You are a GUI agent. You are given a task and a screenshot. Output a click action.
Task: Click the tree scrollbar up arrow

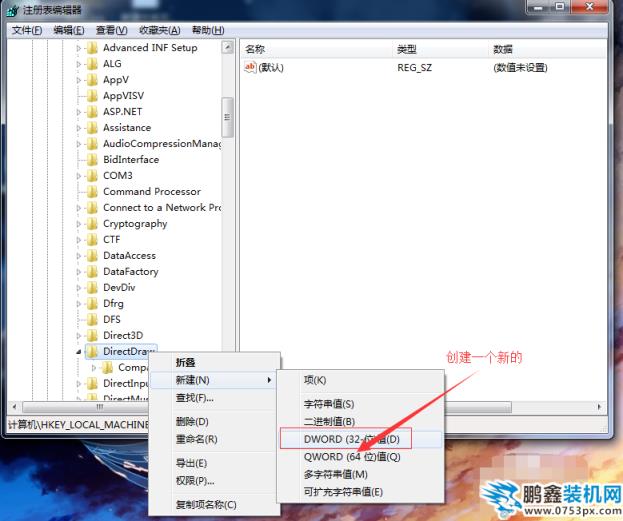click(x=227, y=47)
